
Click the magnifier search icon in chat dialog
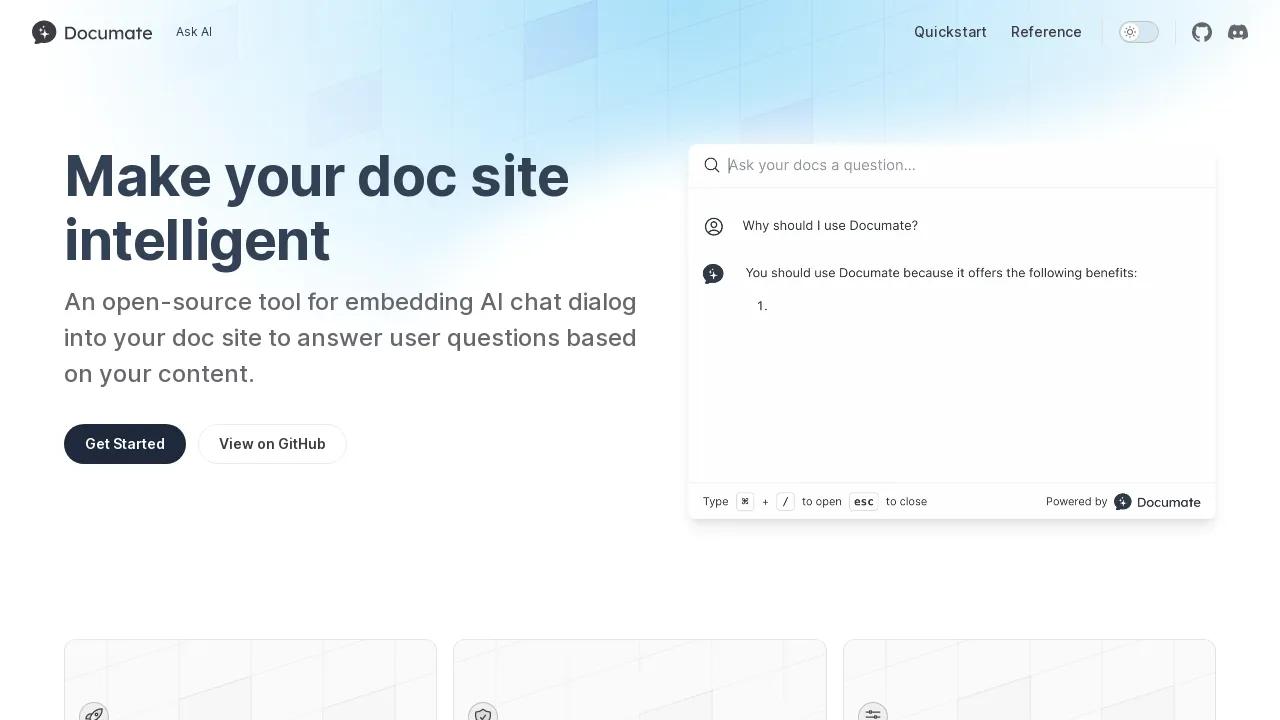pyautogui.click(x=712, y=165)
